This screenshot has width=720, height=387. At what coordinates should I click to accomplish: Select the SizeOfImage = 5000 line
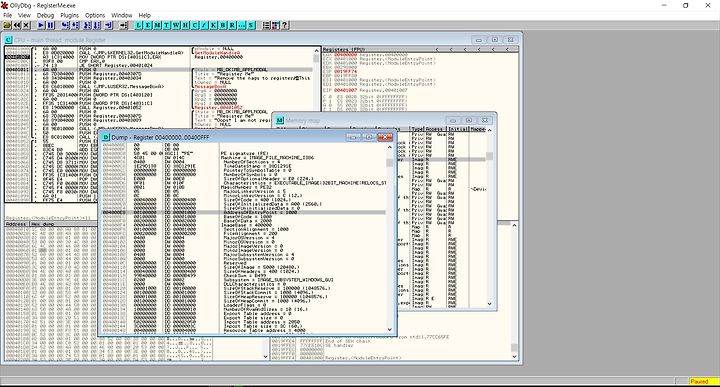point(261,267)
